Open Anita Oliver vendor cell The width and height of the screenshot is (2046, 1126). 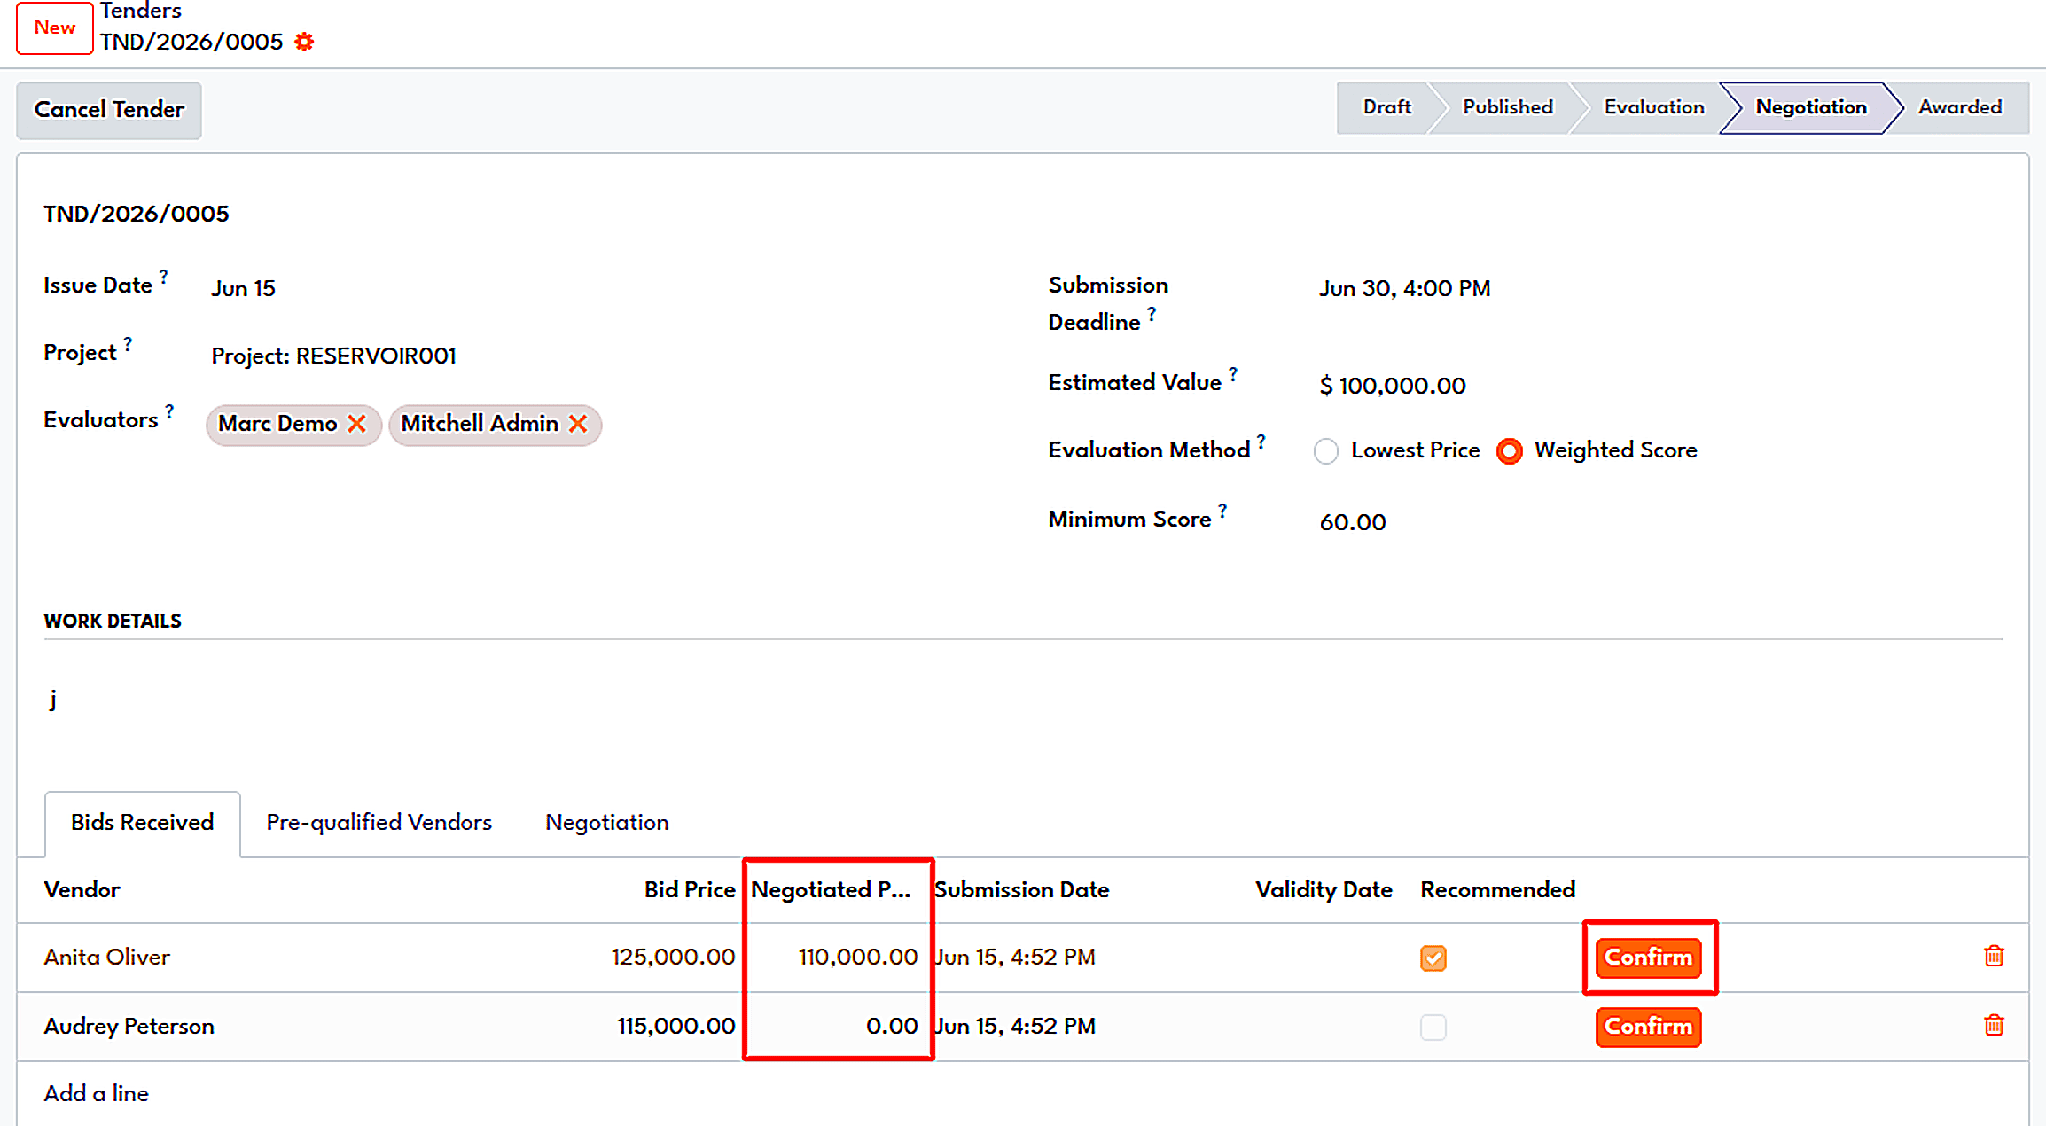(107, 958)
